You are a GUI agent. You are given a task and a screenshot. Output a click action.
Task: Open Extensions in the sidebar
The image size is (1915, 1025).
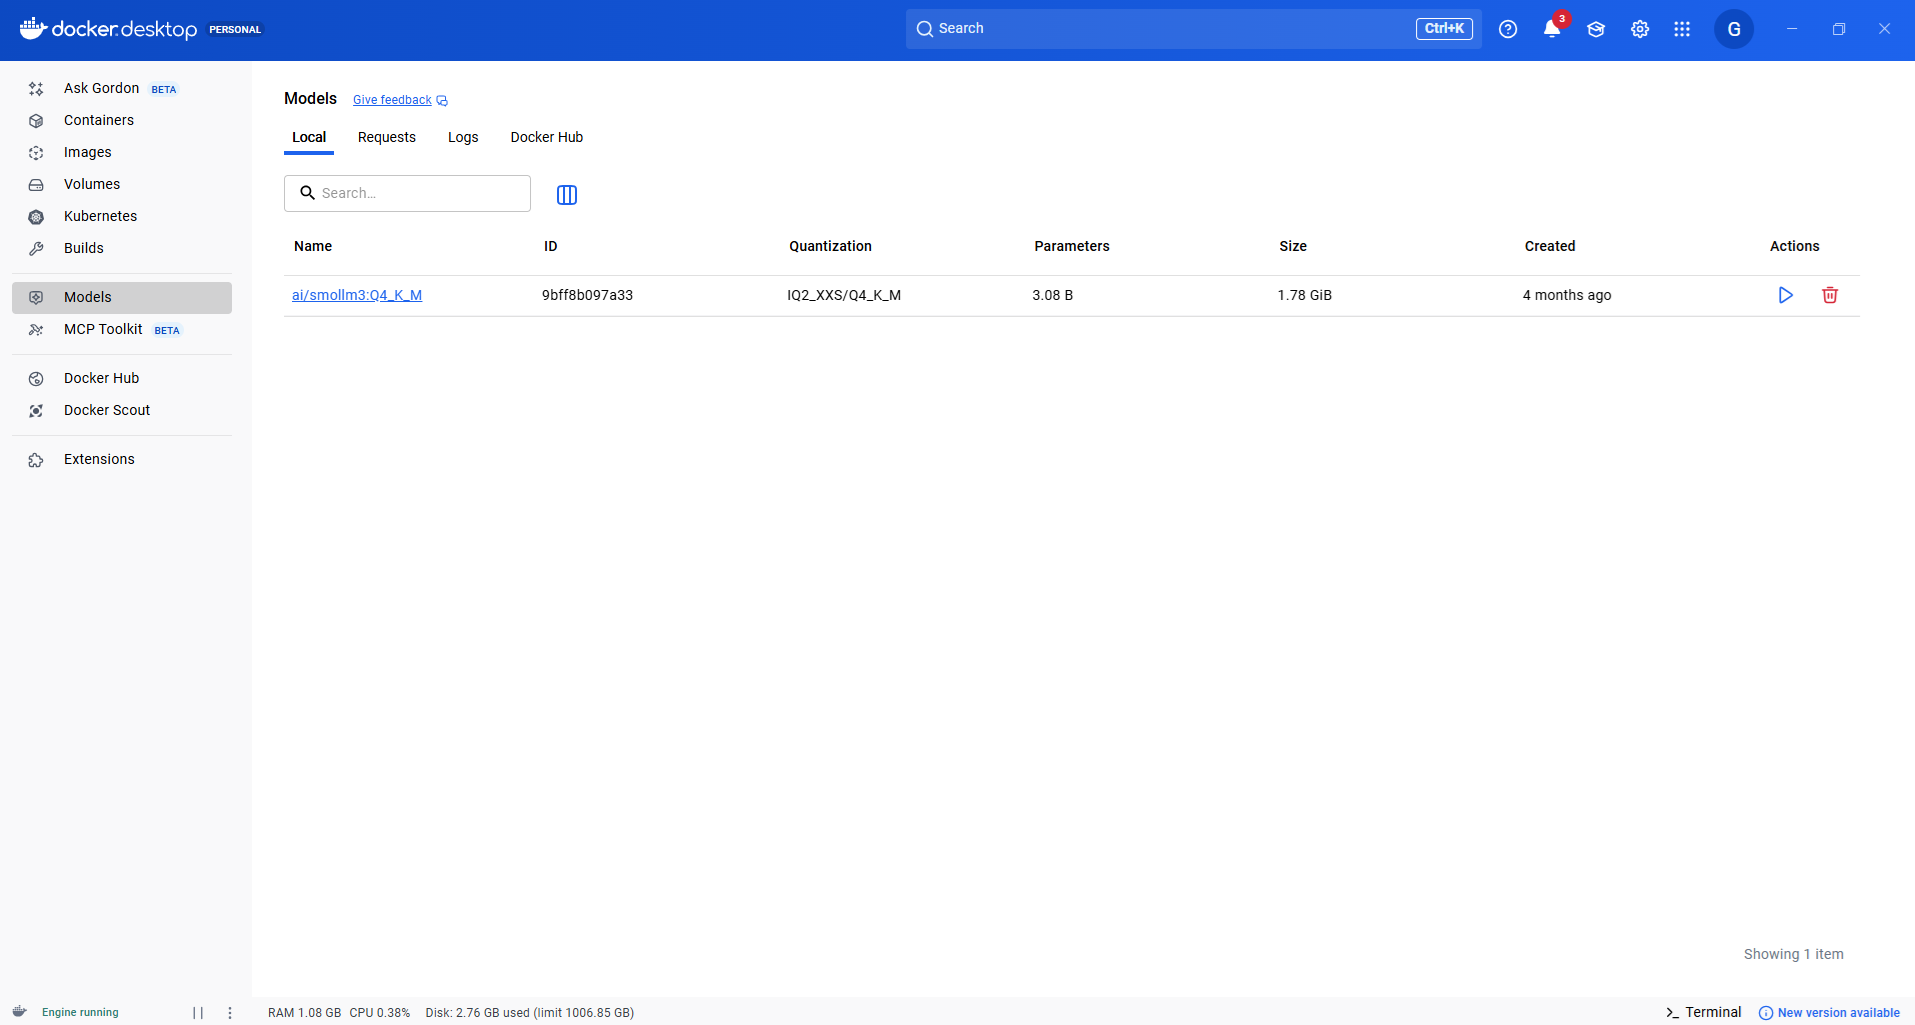point(122,459)
